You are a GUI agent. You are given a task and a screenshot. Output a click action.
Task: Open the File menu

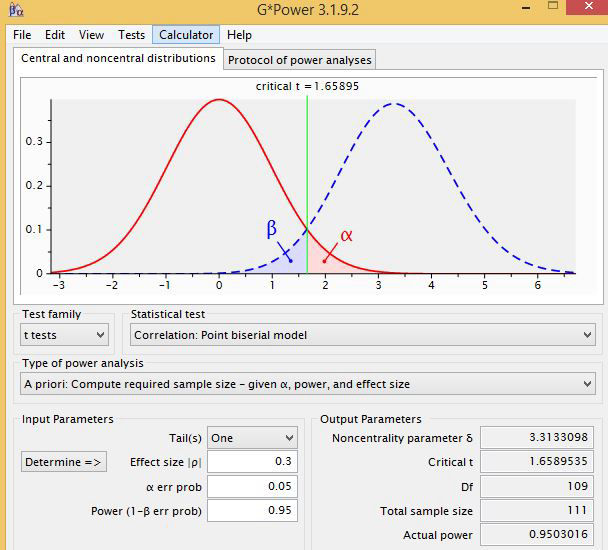tap(22, 34)
